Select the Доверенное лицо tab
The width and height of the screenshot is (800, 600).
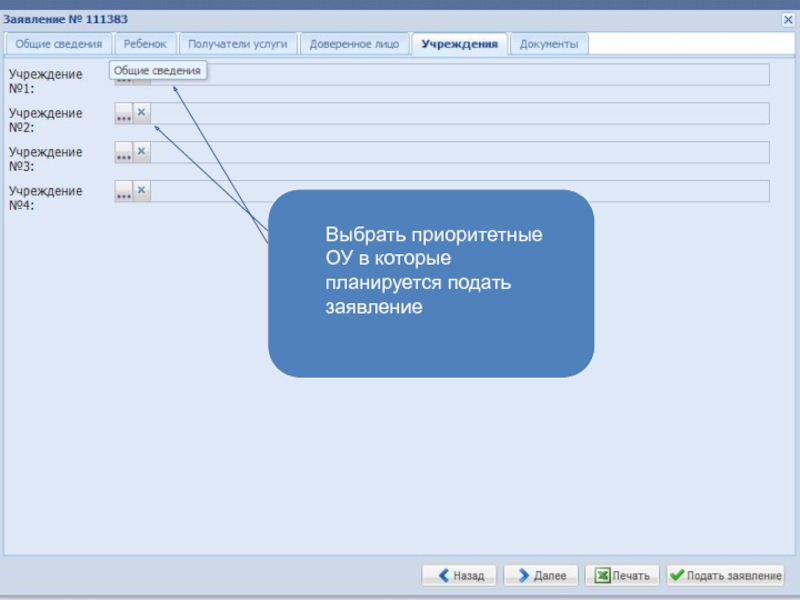pos(354,44)
